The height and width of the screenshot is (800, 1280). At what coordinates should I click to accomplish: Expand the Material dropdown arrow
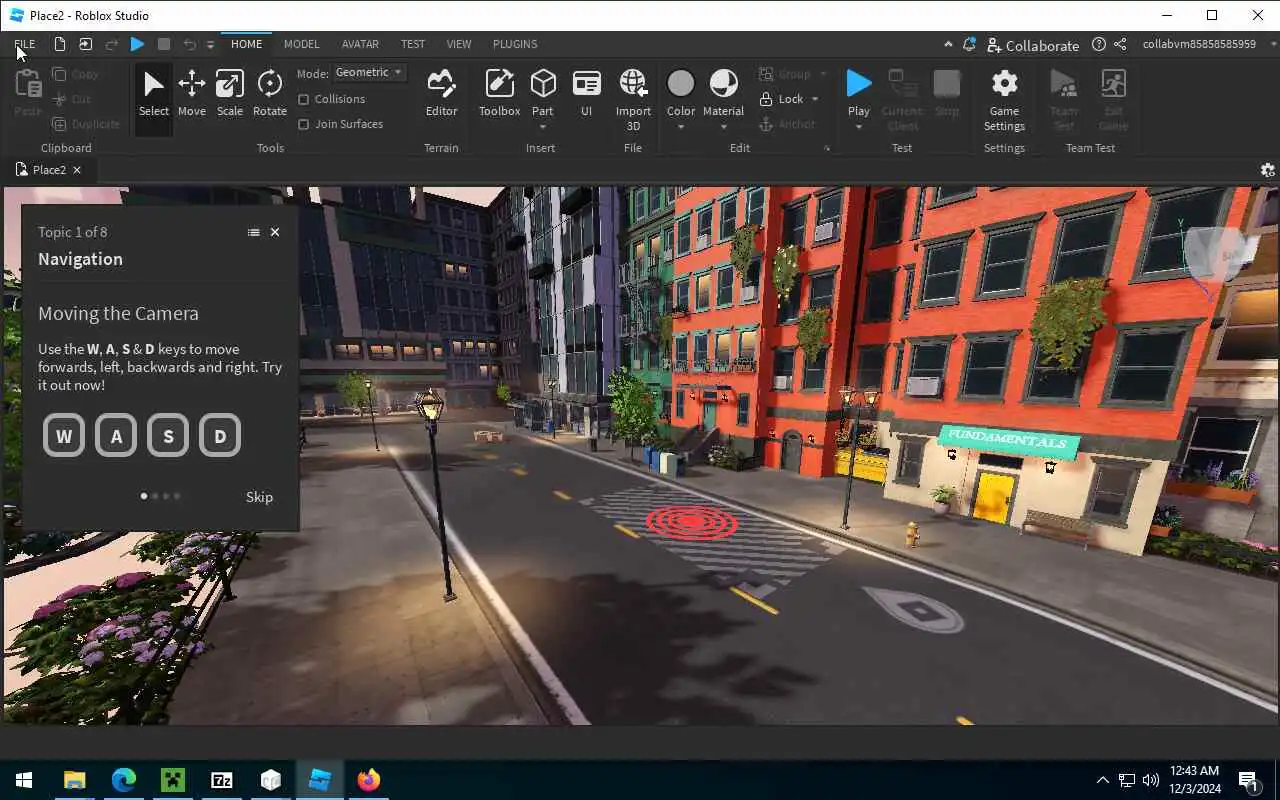tap(723, 127)
